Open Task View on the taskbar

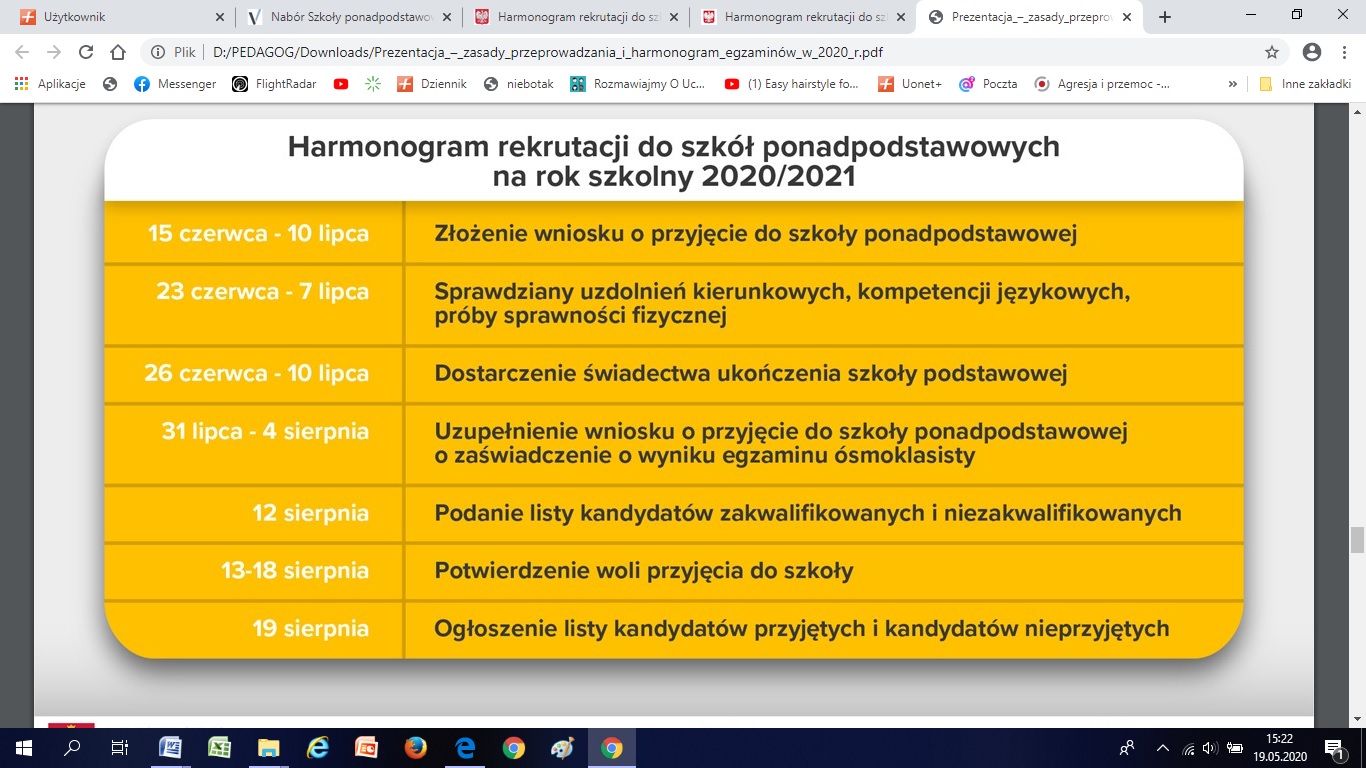(x=120, y=748)
